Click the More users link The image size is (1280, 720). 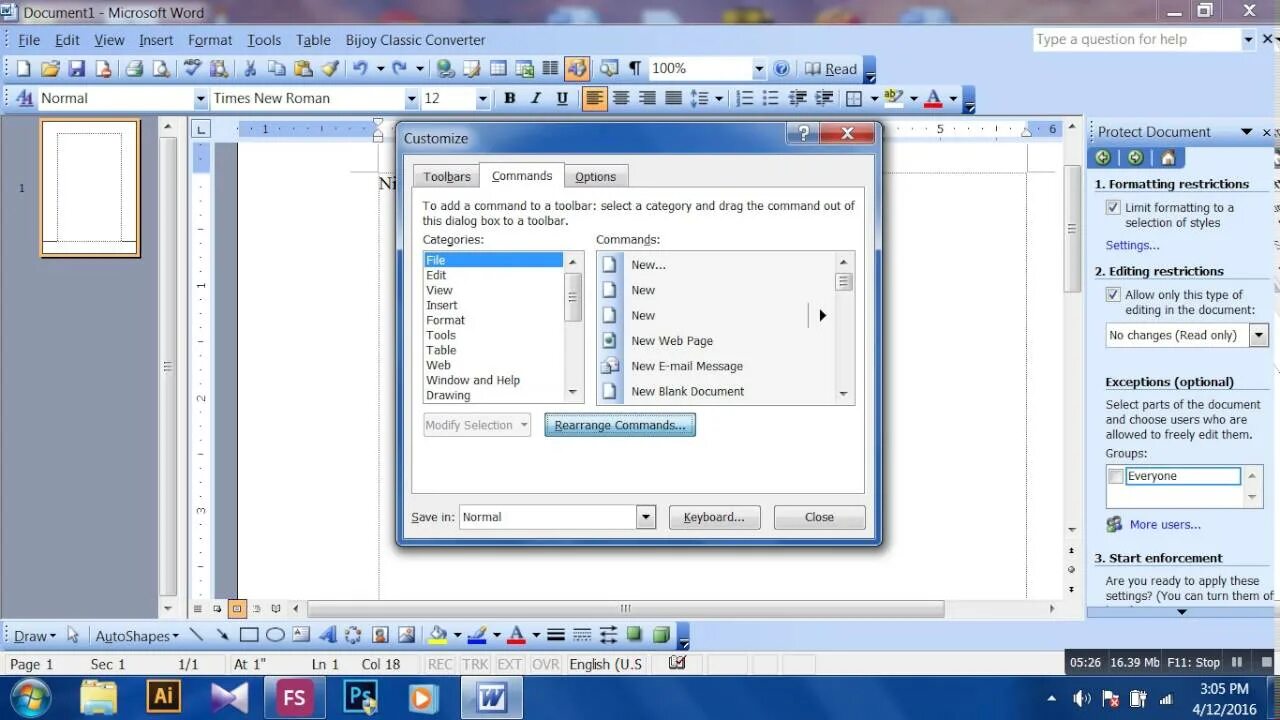point(1165,524)
